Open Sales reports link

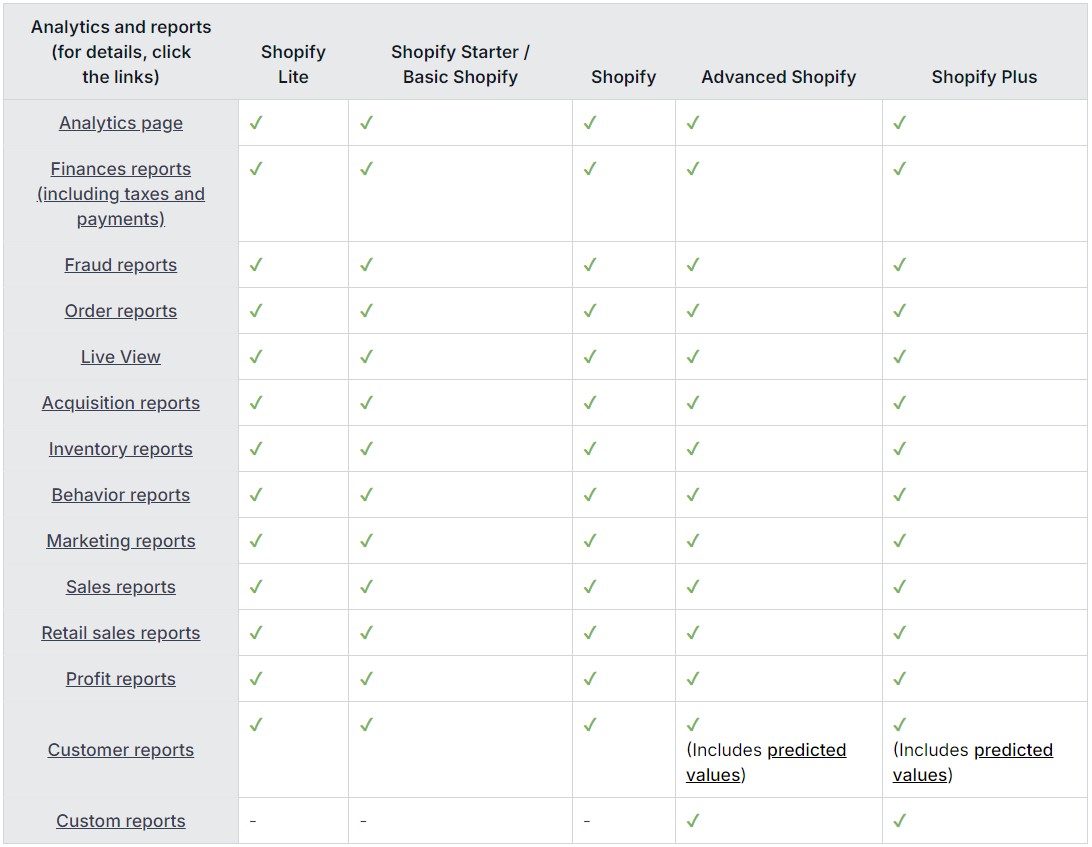120,586
